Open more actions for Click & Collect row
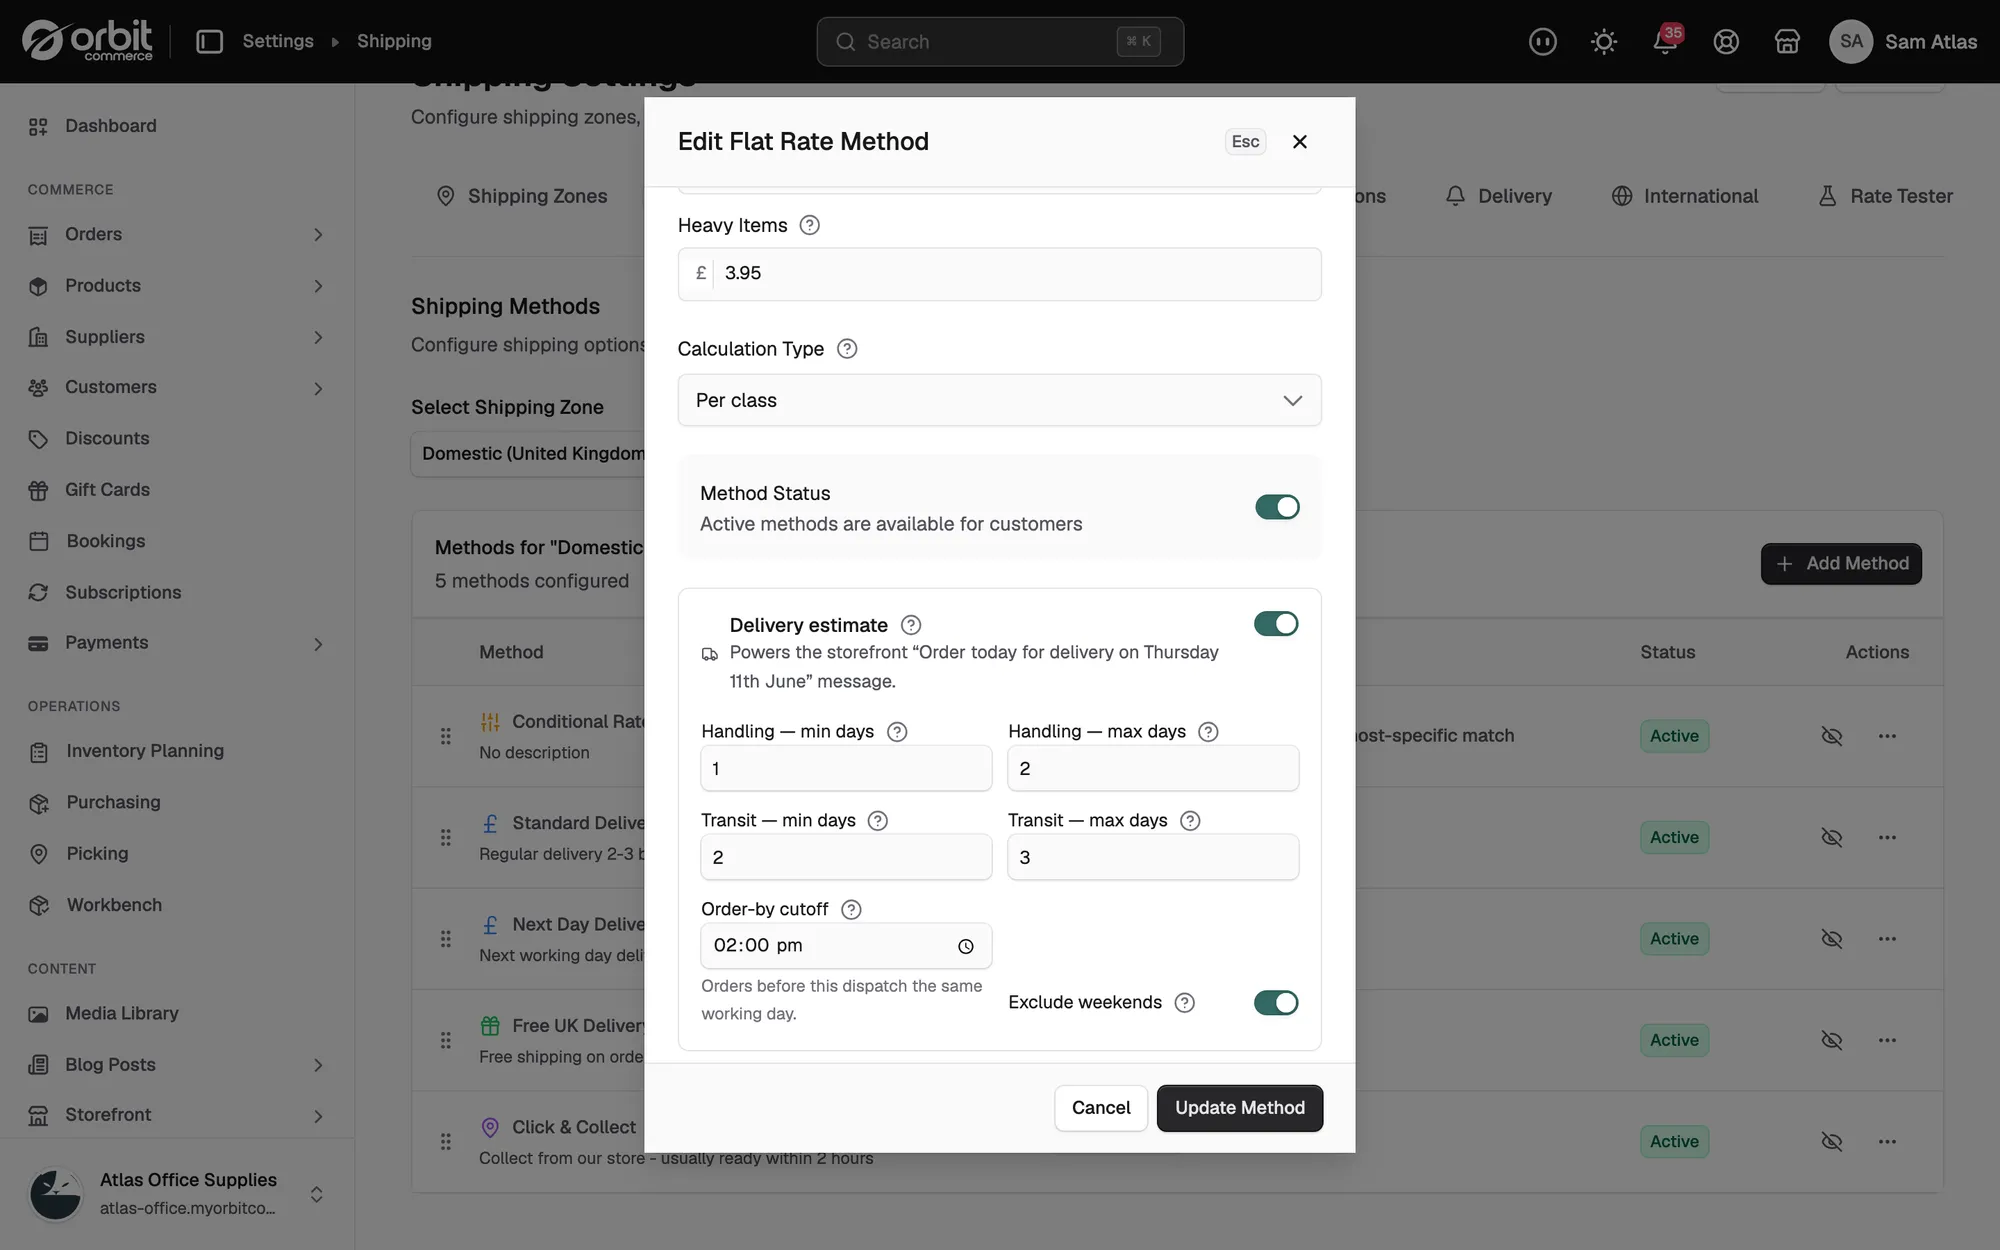Image resolution: width=2000 pixels, height=1250 pixels. click(x=1887, y=1142)
